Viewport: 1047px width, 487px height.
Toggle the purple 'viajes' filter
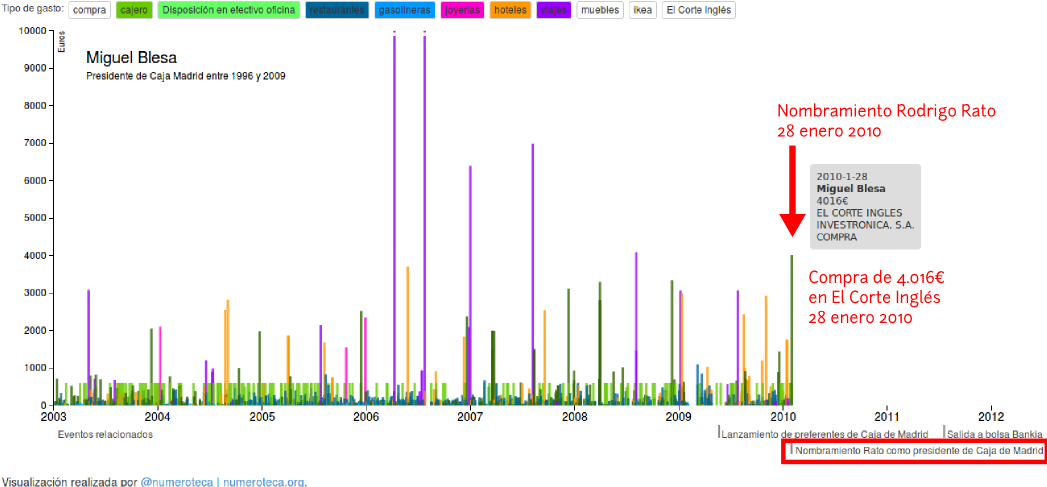[x=553, y=10]
